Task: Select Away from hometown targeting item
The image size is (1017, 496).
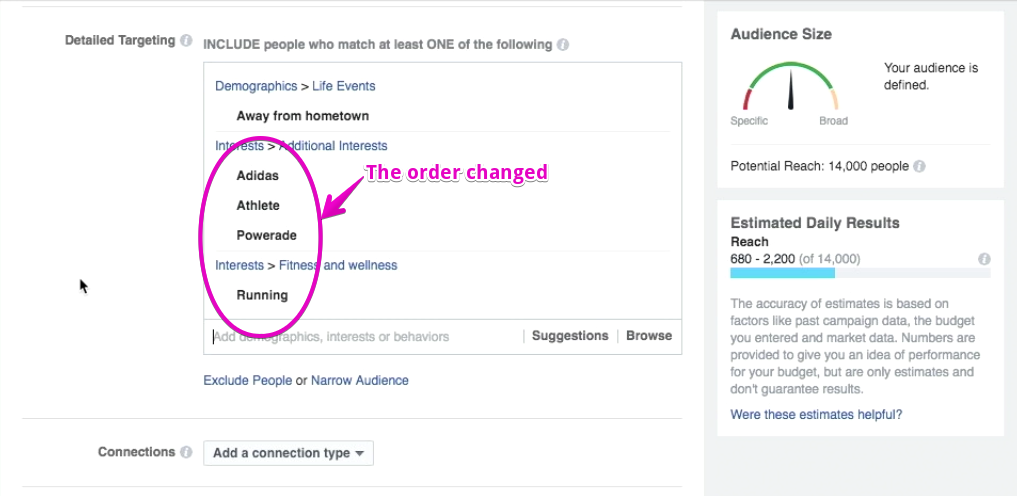Action: (x=303, y=116)
